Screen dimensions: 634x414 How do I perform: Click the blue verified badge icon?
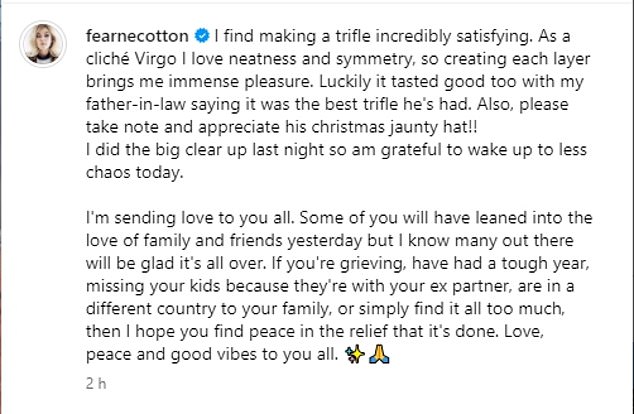[202, 36]
